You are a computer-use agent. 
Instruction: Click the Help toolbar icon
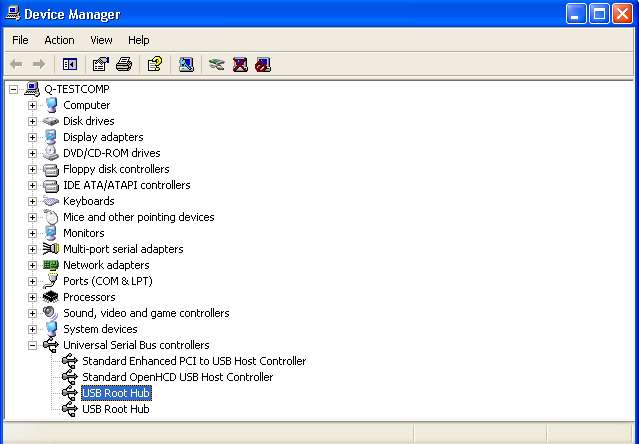tap(154, 64)
